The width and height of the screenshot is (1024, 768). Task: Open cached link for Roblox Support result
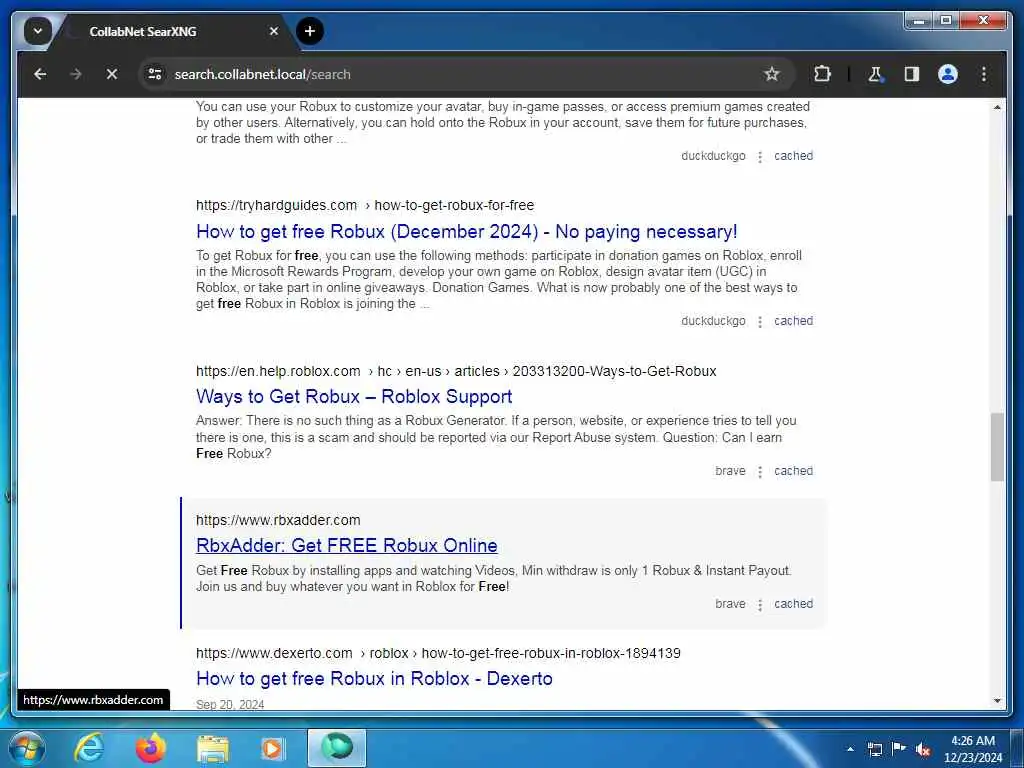tap(793, 471)
